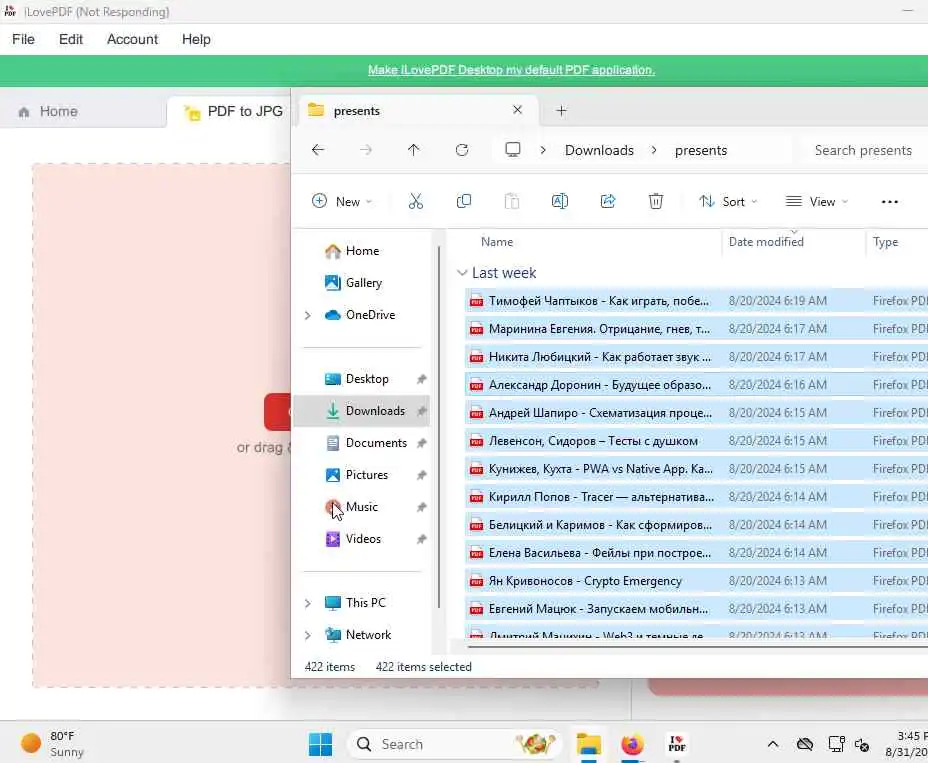Click the Copy icon in Explorer toolbar
This screenshot has width=928, height=763.
464,201
